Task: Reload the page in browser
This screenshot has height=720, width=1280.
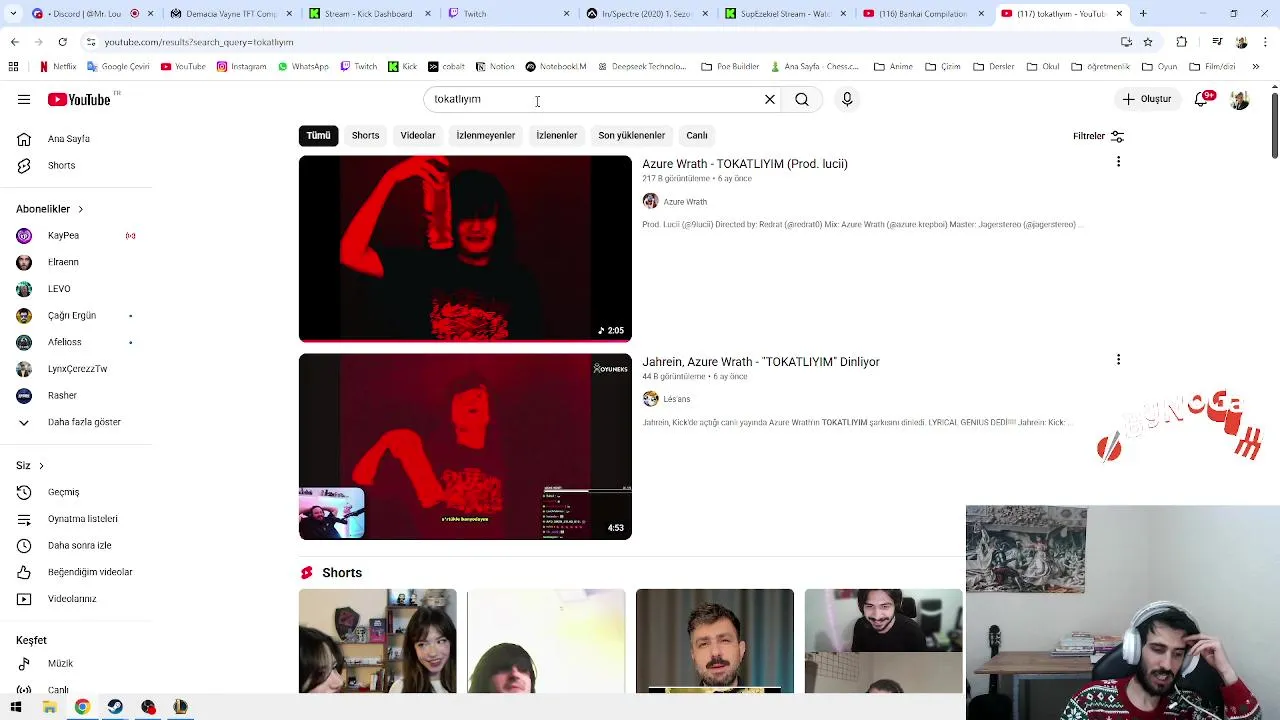Action: tap(62, 42)
